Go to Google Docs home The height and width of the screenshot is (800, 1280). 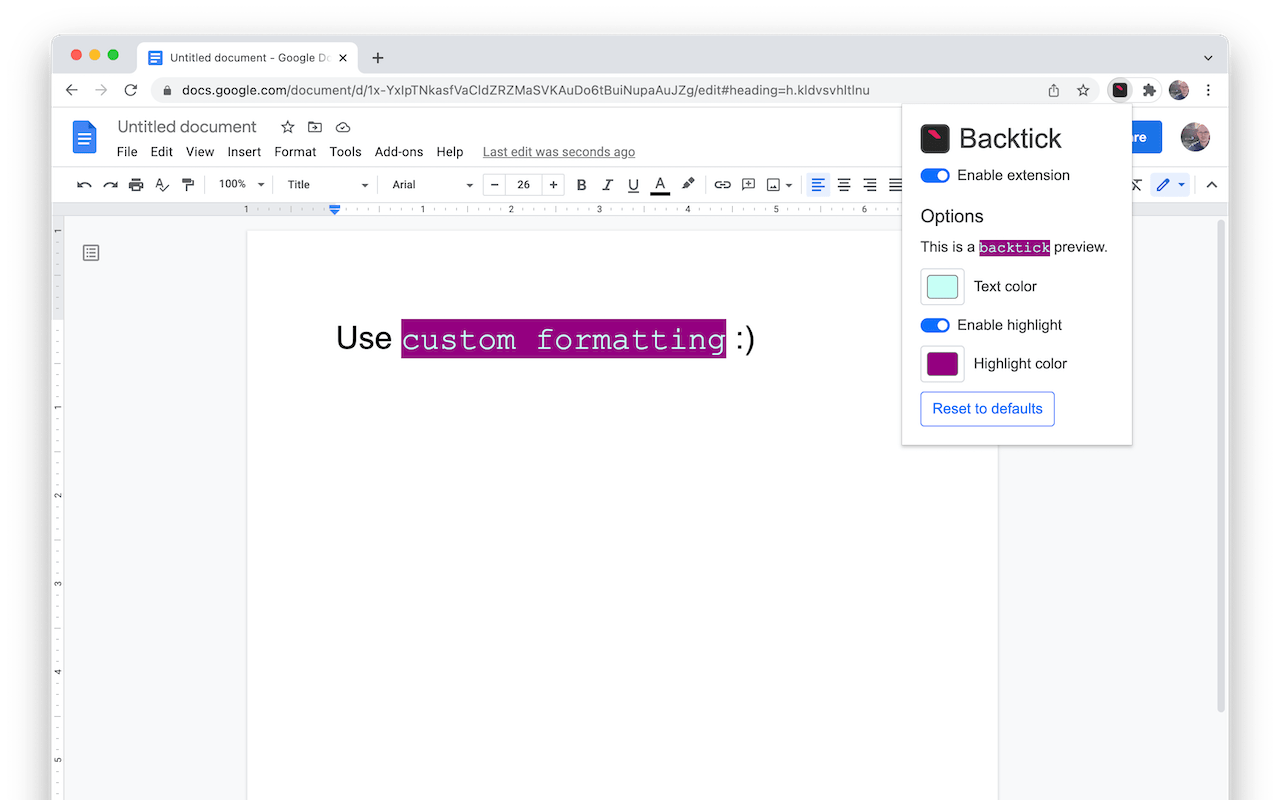click(85, 137)
